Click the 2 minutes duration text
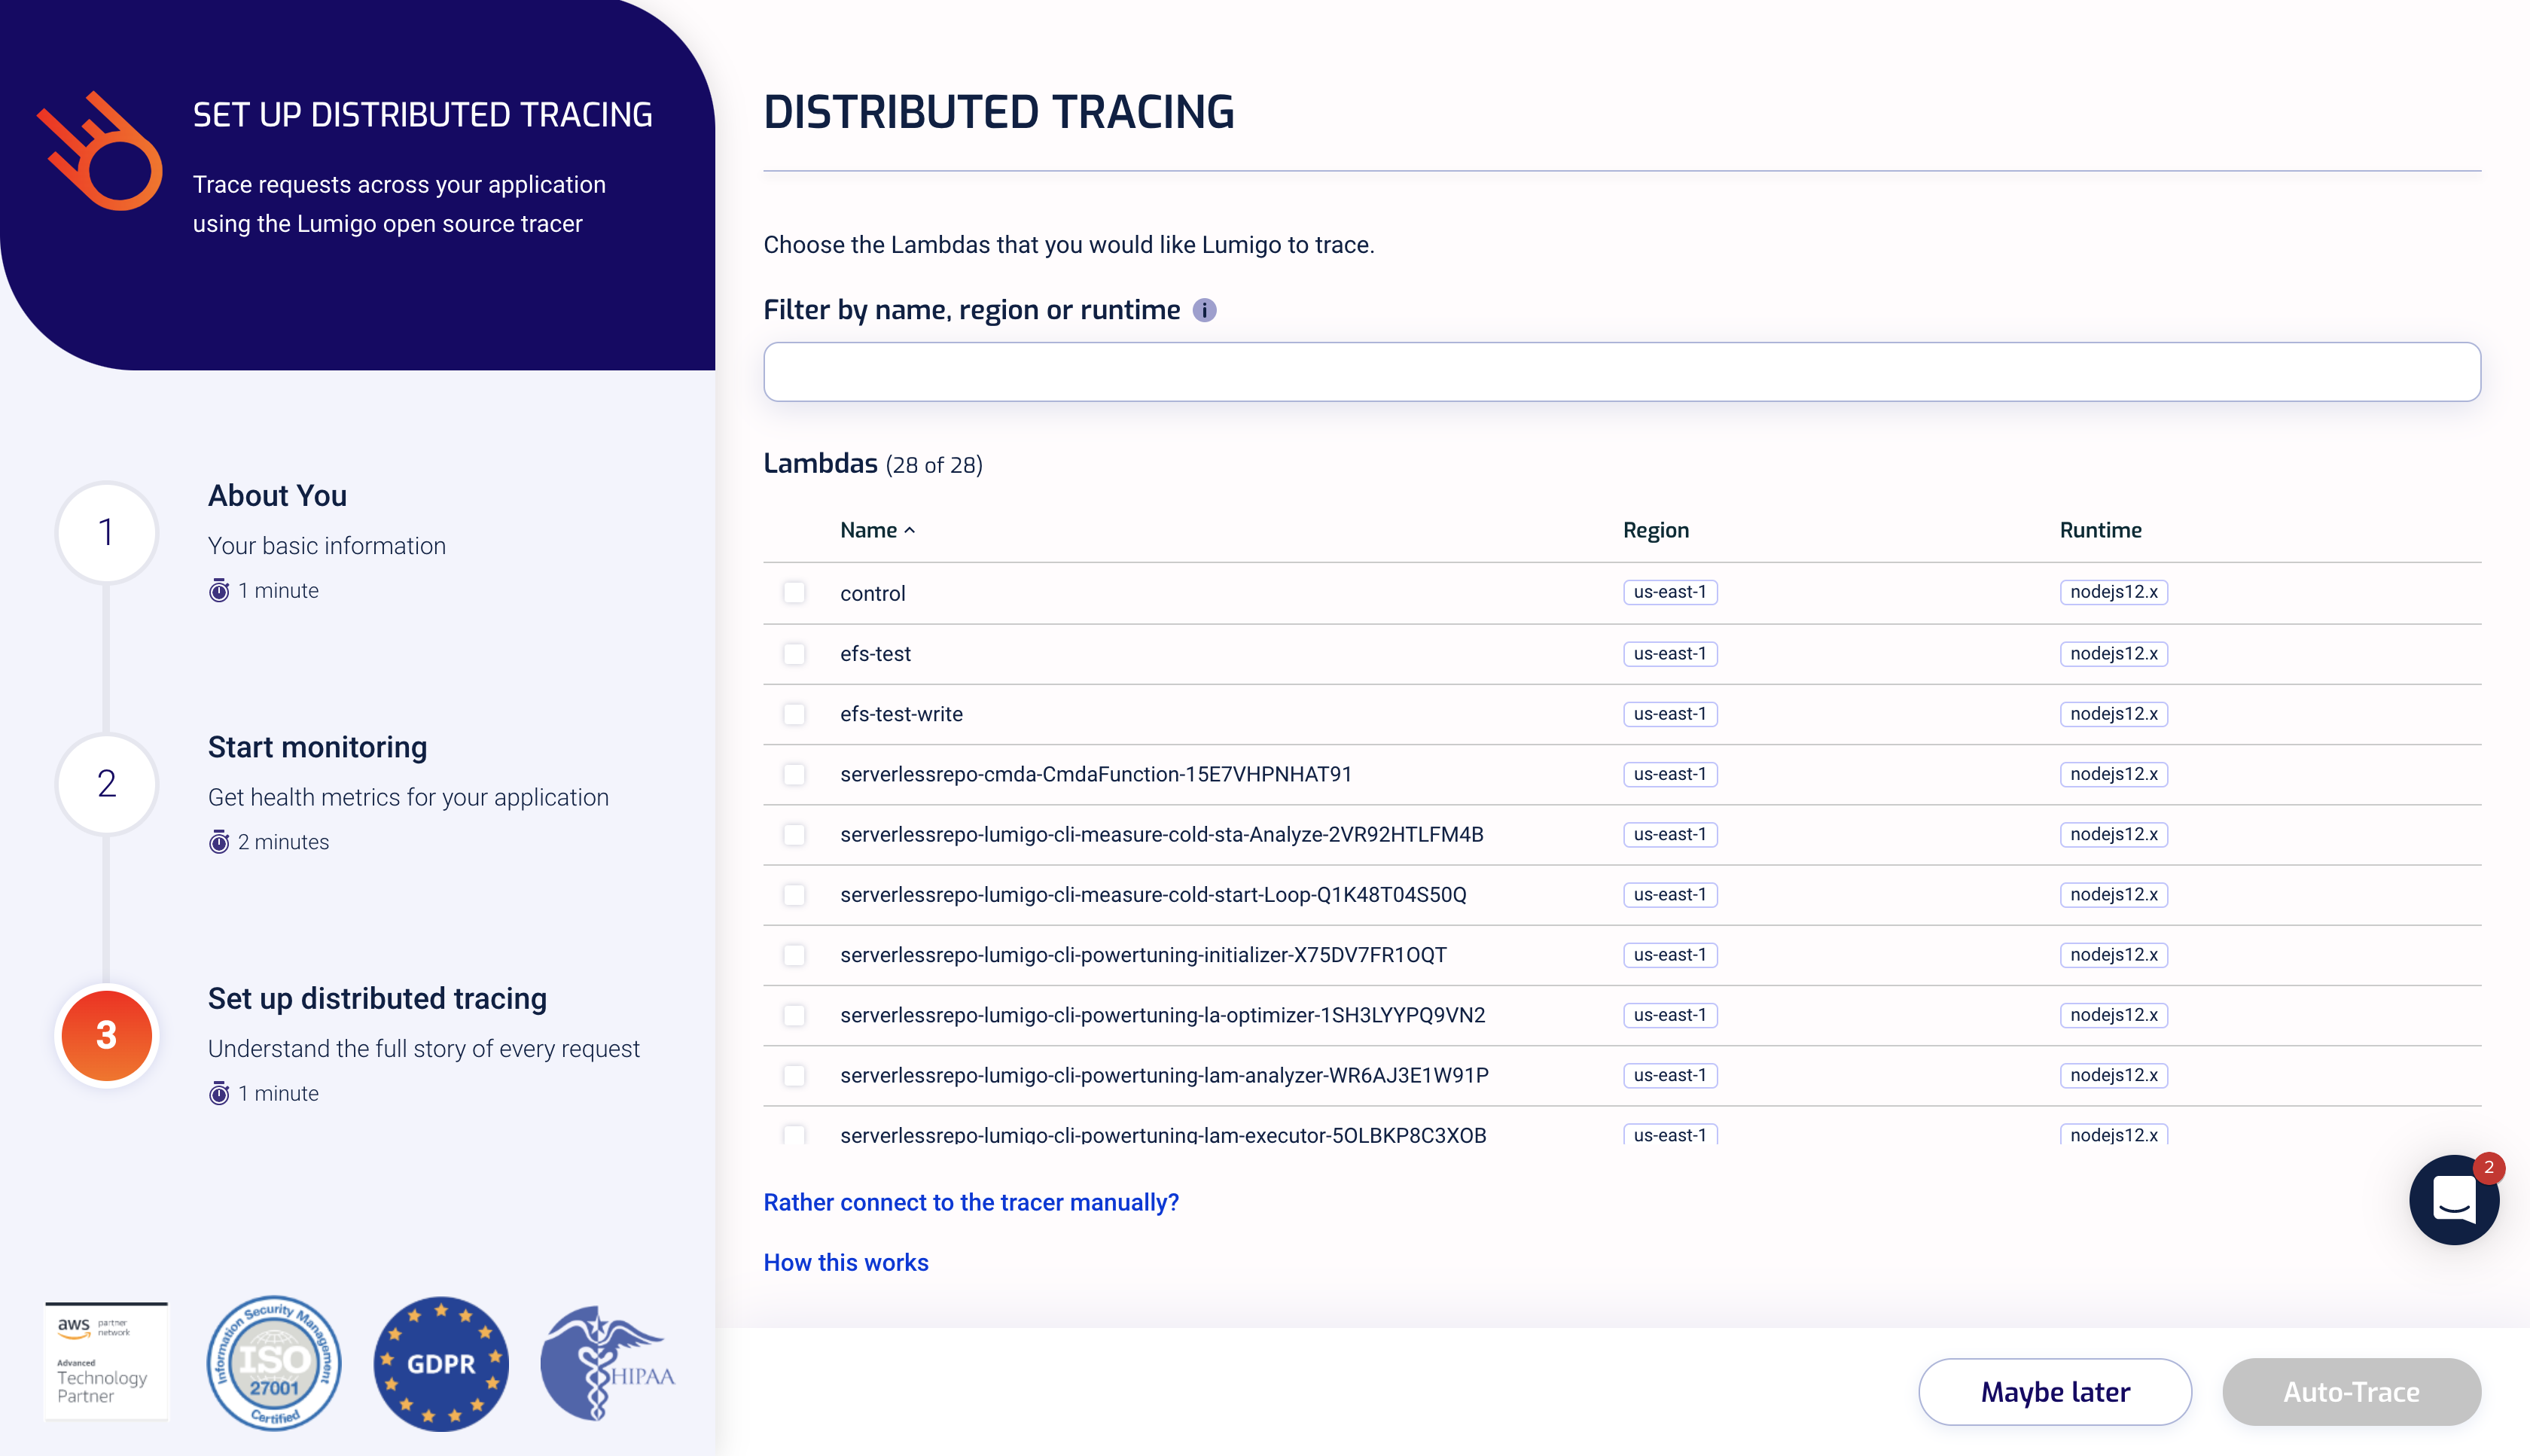Viewport: 2530px width, 1456px height. pyautogui.click(x=283, y=842)
